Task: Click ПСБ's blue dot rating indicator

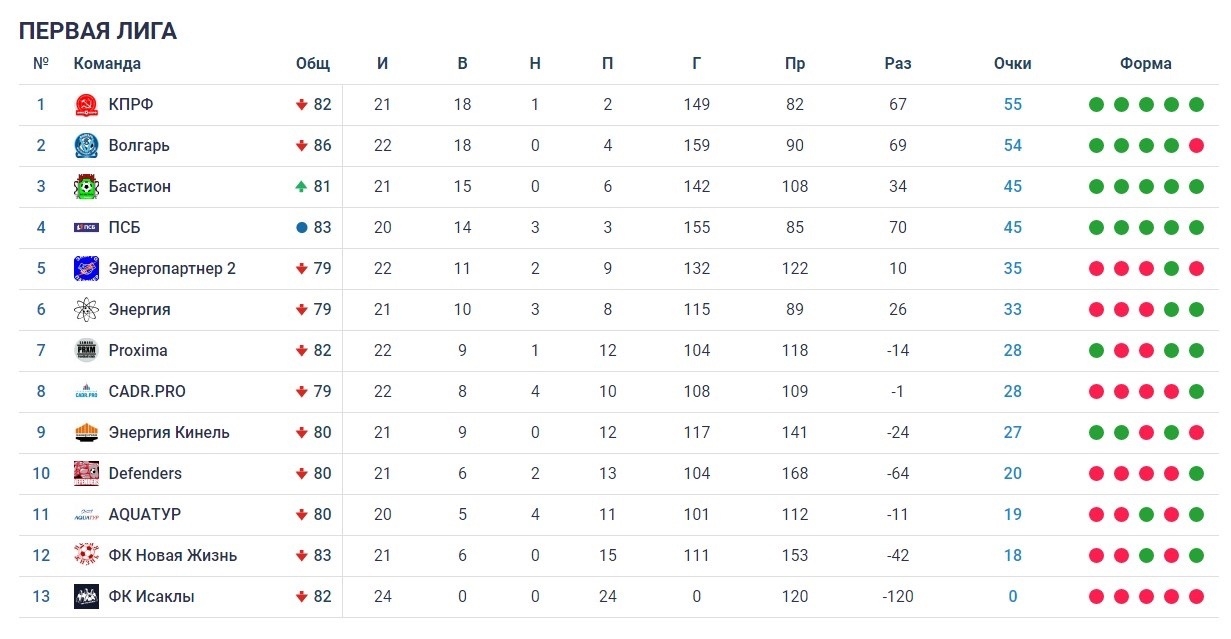Action: (302, 228)
